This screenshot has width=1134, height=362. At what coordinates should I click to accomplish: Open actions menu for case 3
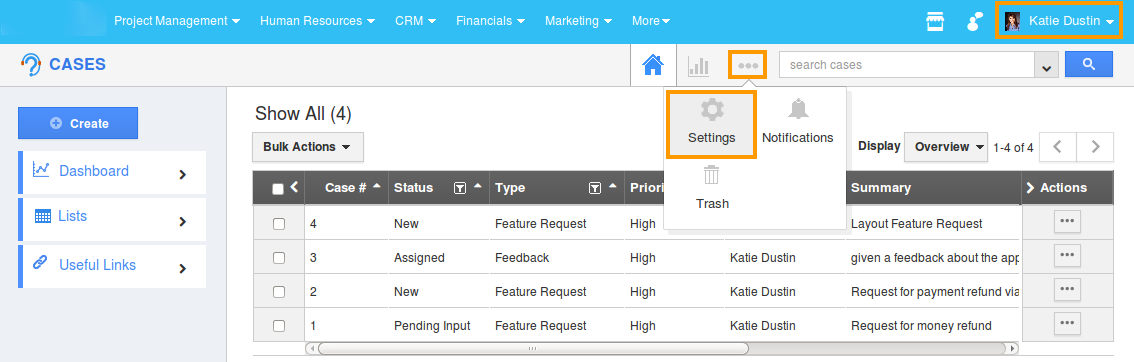coord(1067,256)
